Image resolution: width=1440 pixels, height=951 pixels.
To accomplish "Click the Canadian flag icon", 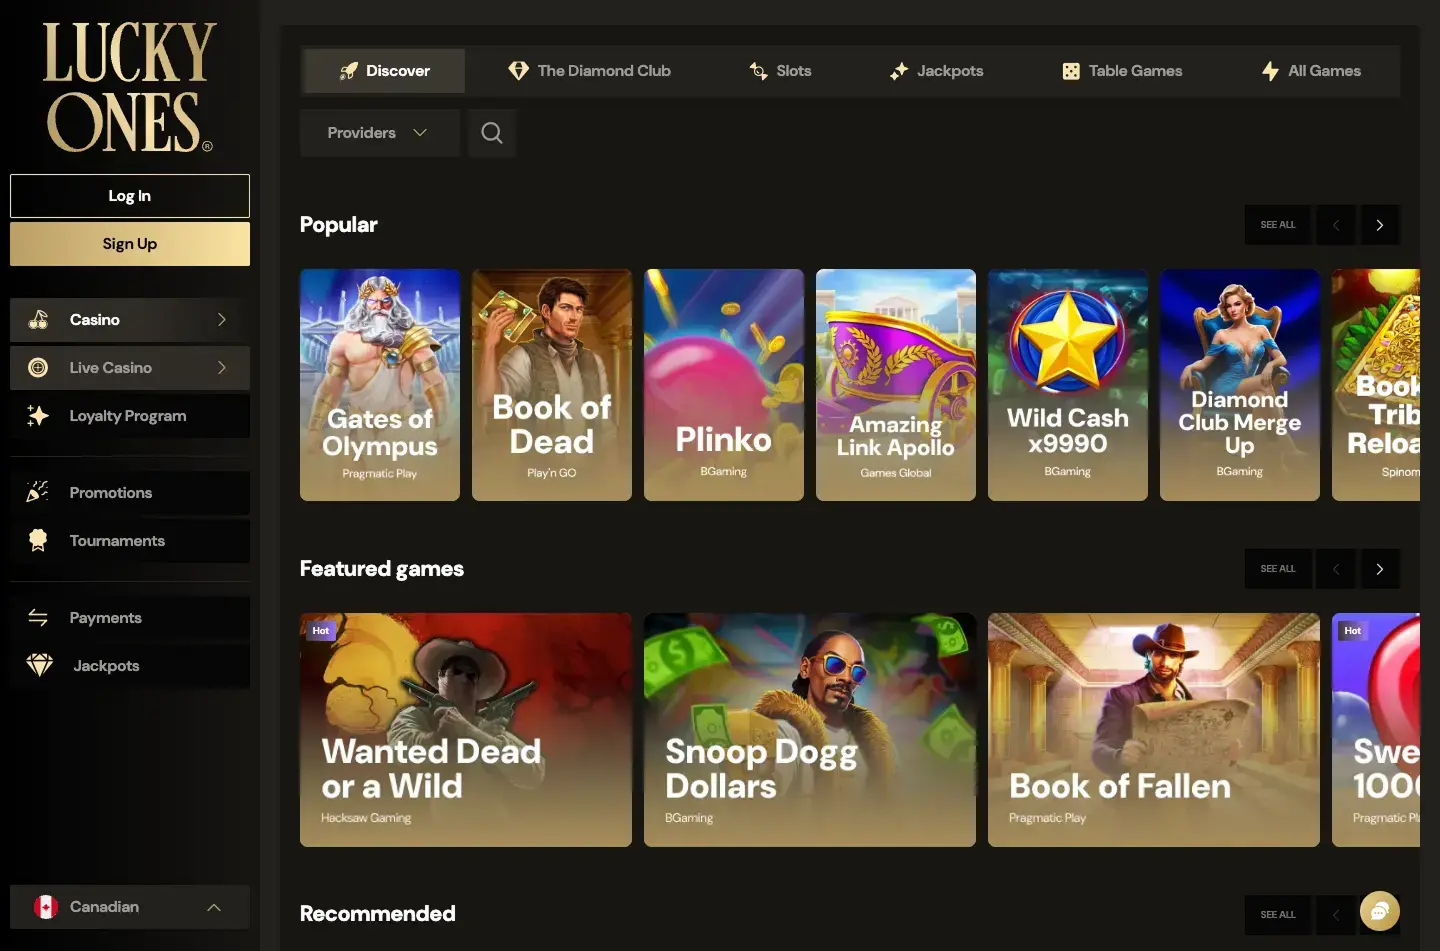I will (44, 906).
